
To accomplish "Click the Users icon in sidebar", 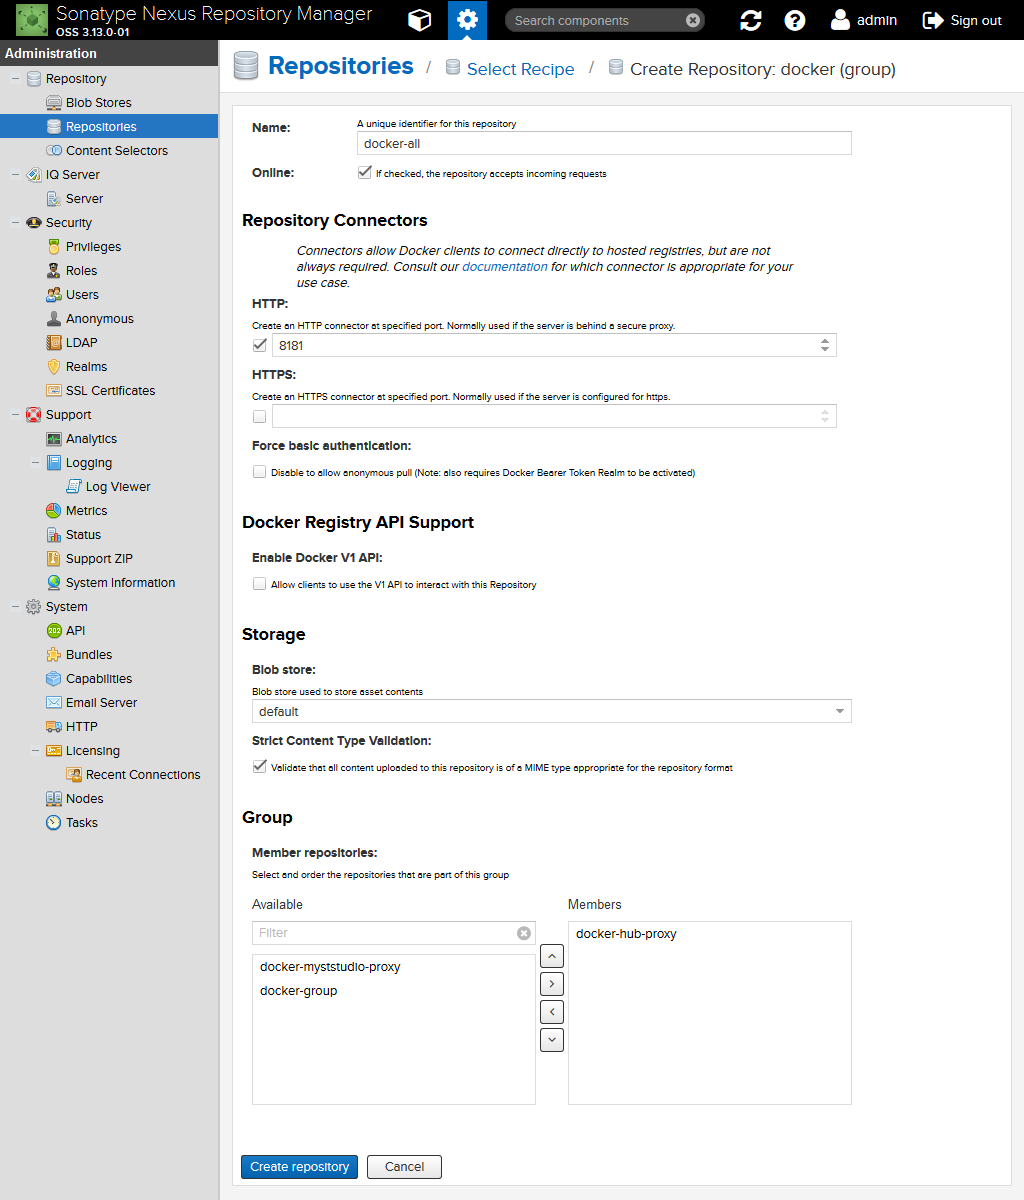I will (54, 295).
